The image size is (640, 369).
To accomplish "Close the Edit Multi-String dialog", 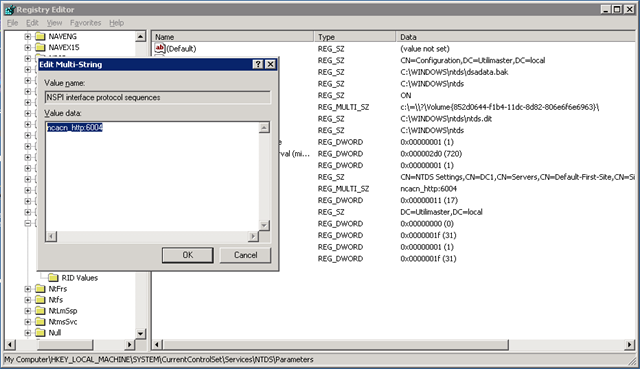I will point(270,64).
